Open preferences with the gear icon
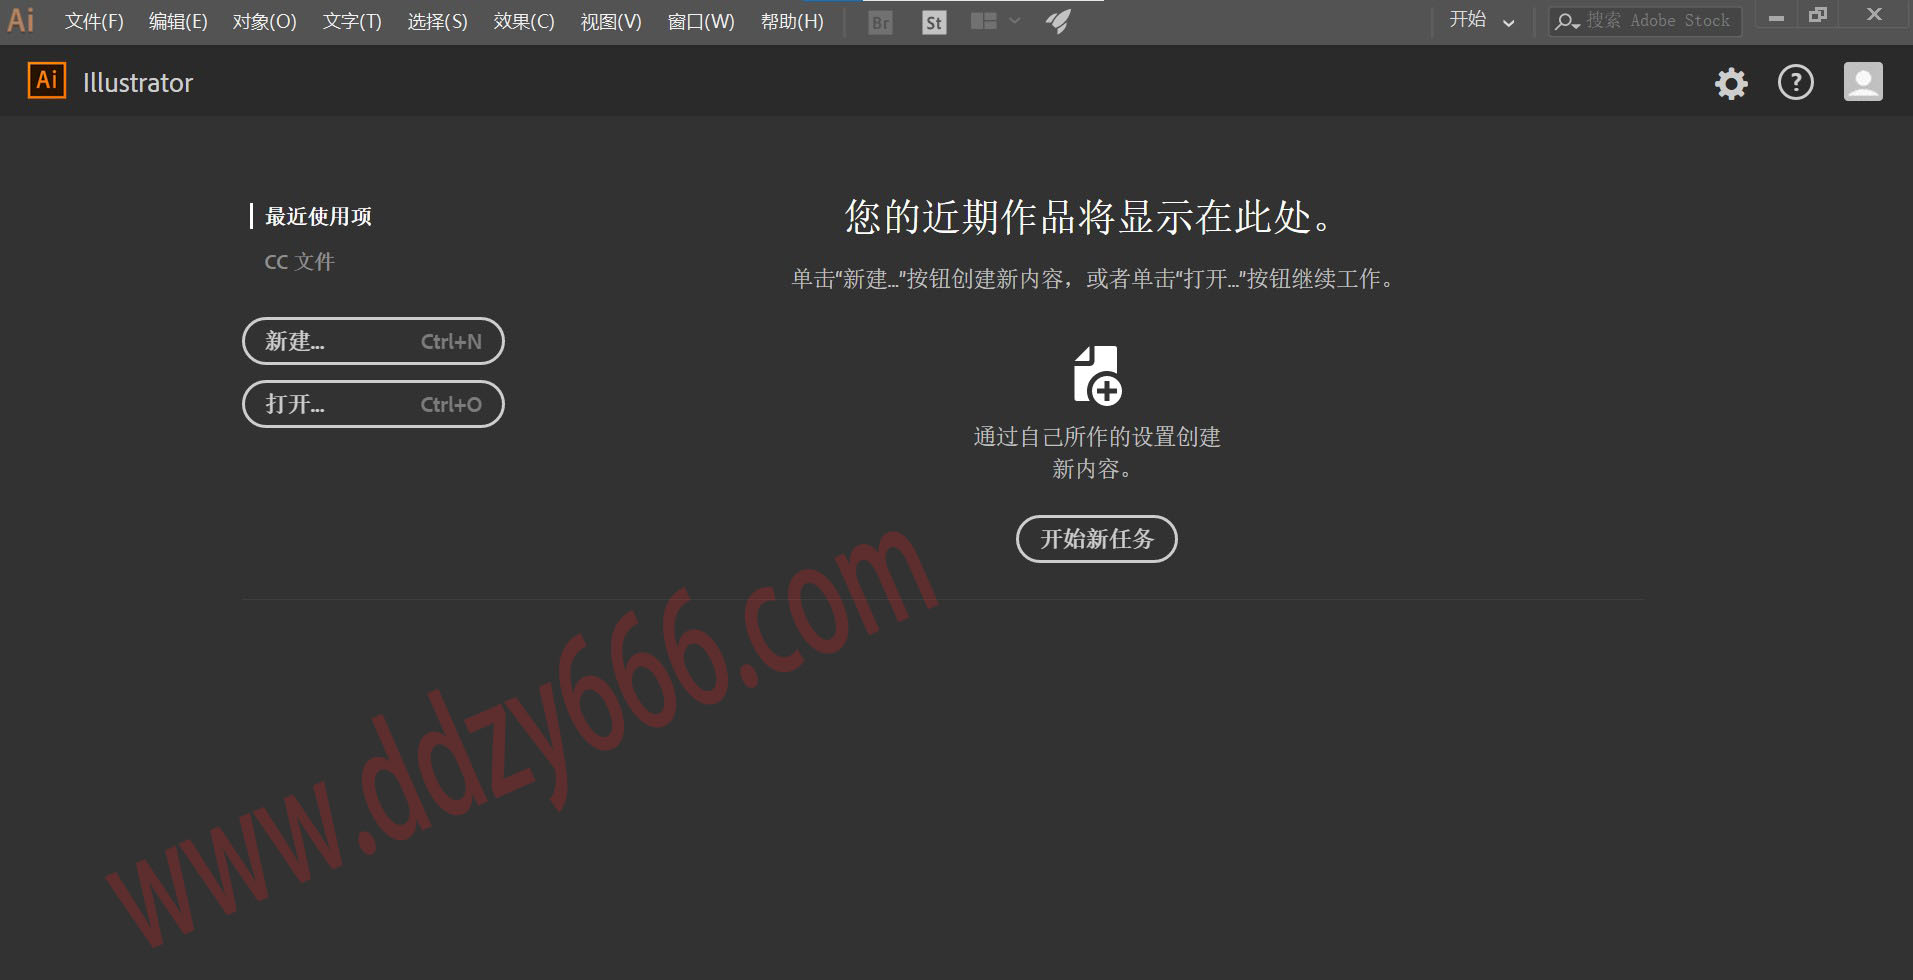Screen dimensions: 1913x980 pyautogui.click(x=1731, y=83)
